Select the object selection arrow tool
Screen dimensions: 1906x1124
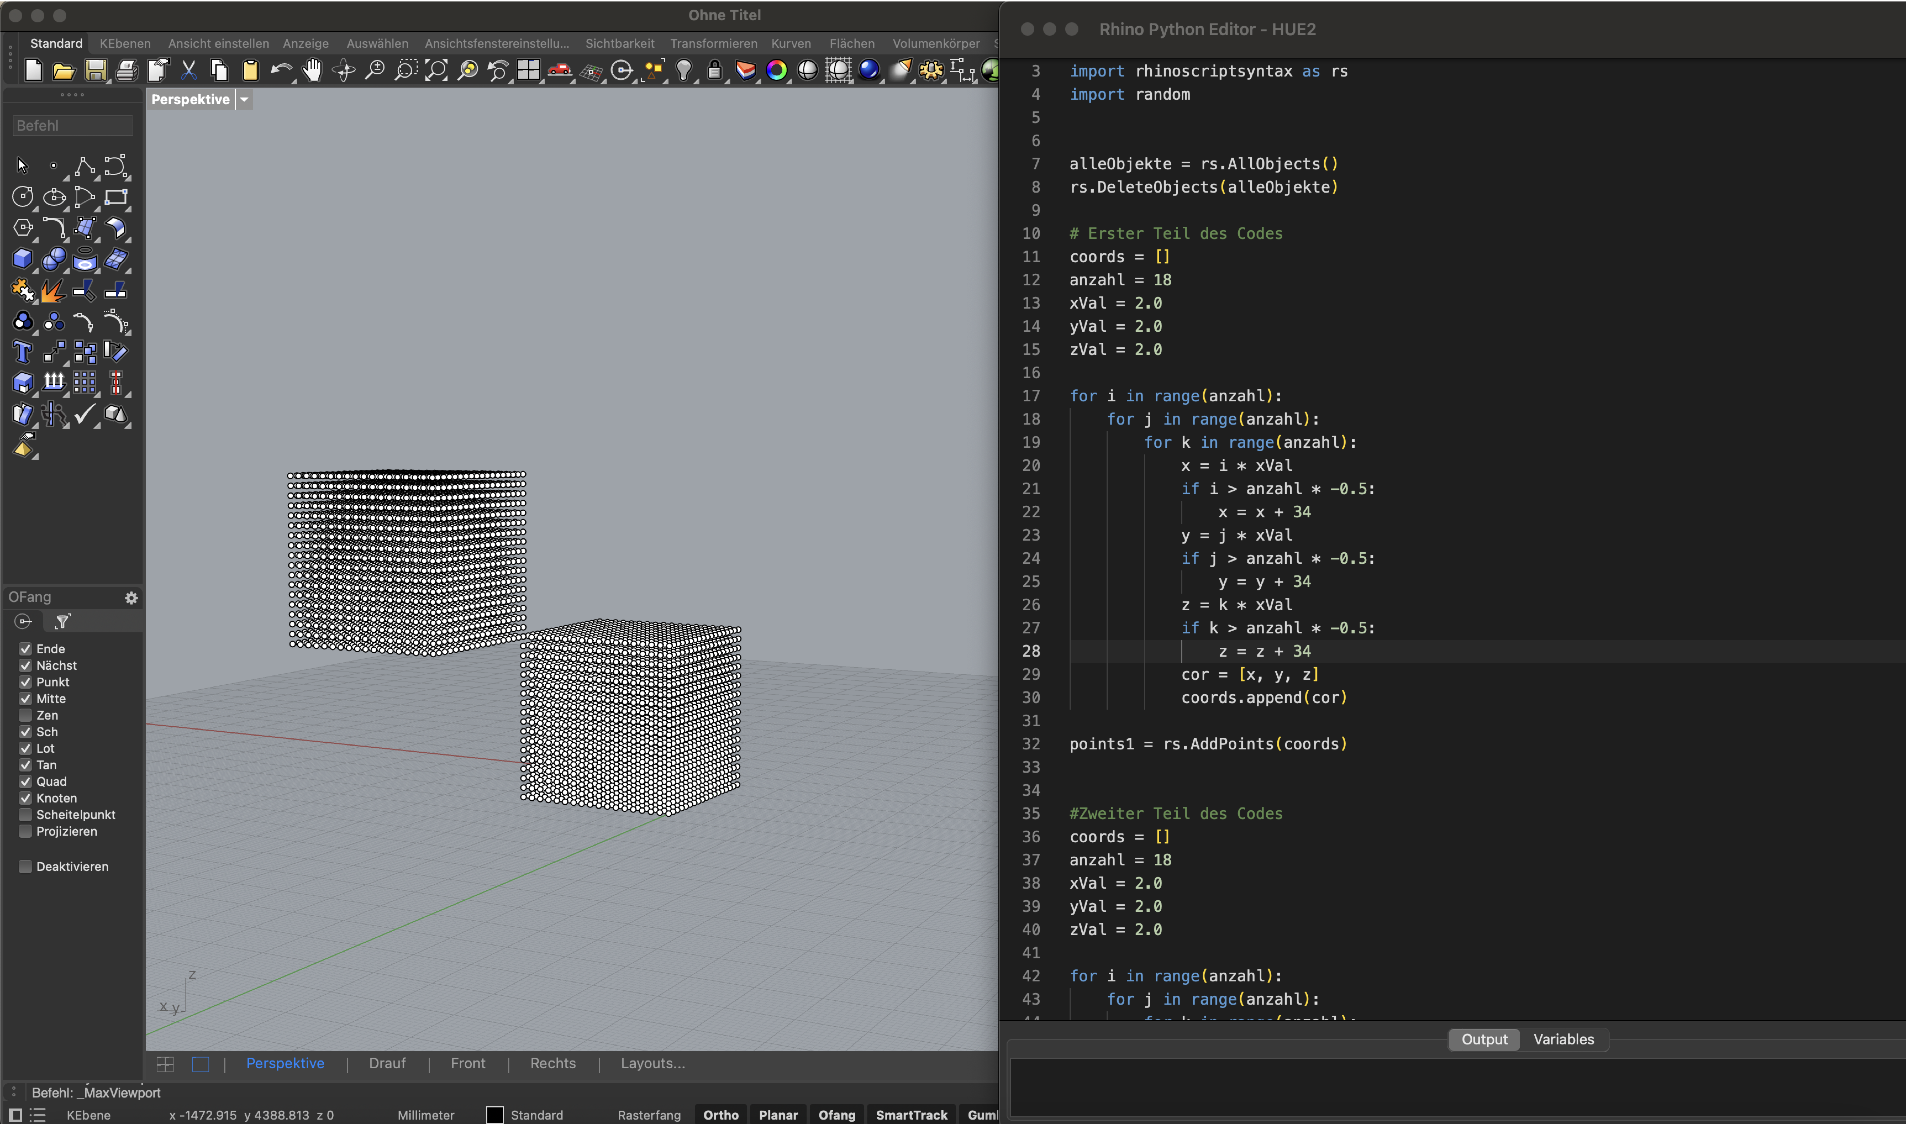tap(20, 166)
